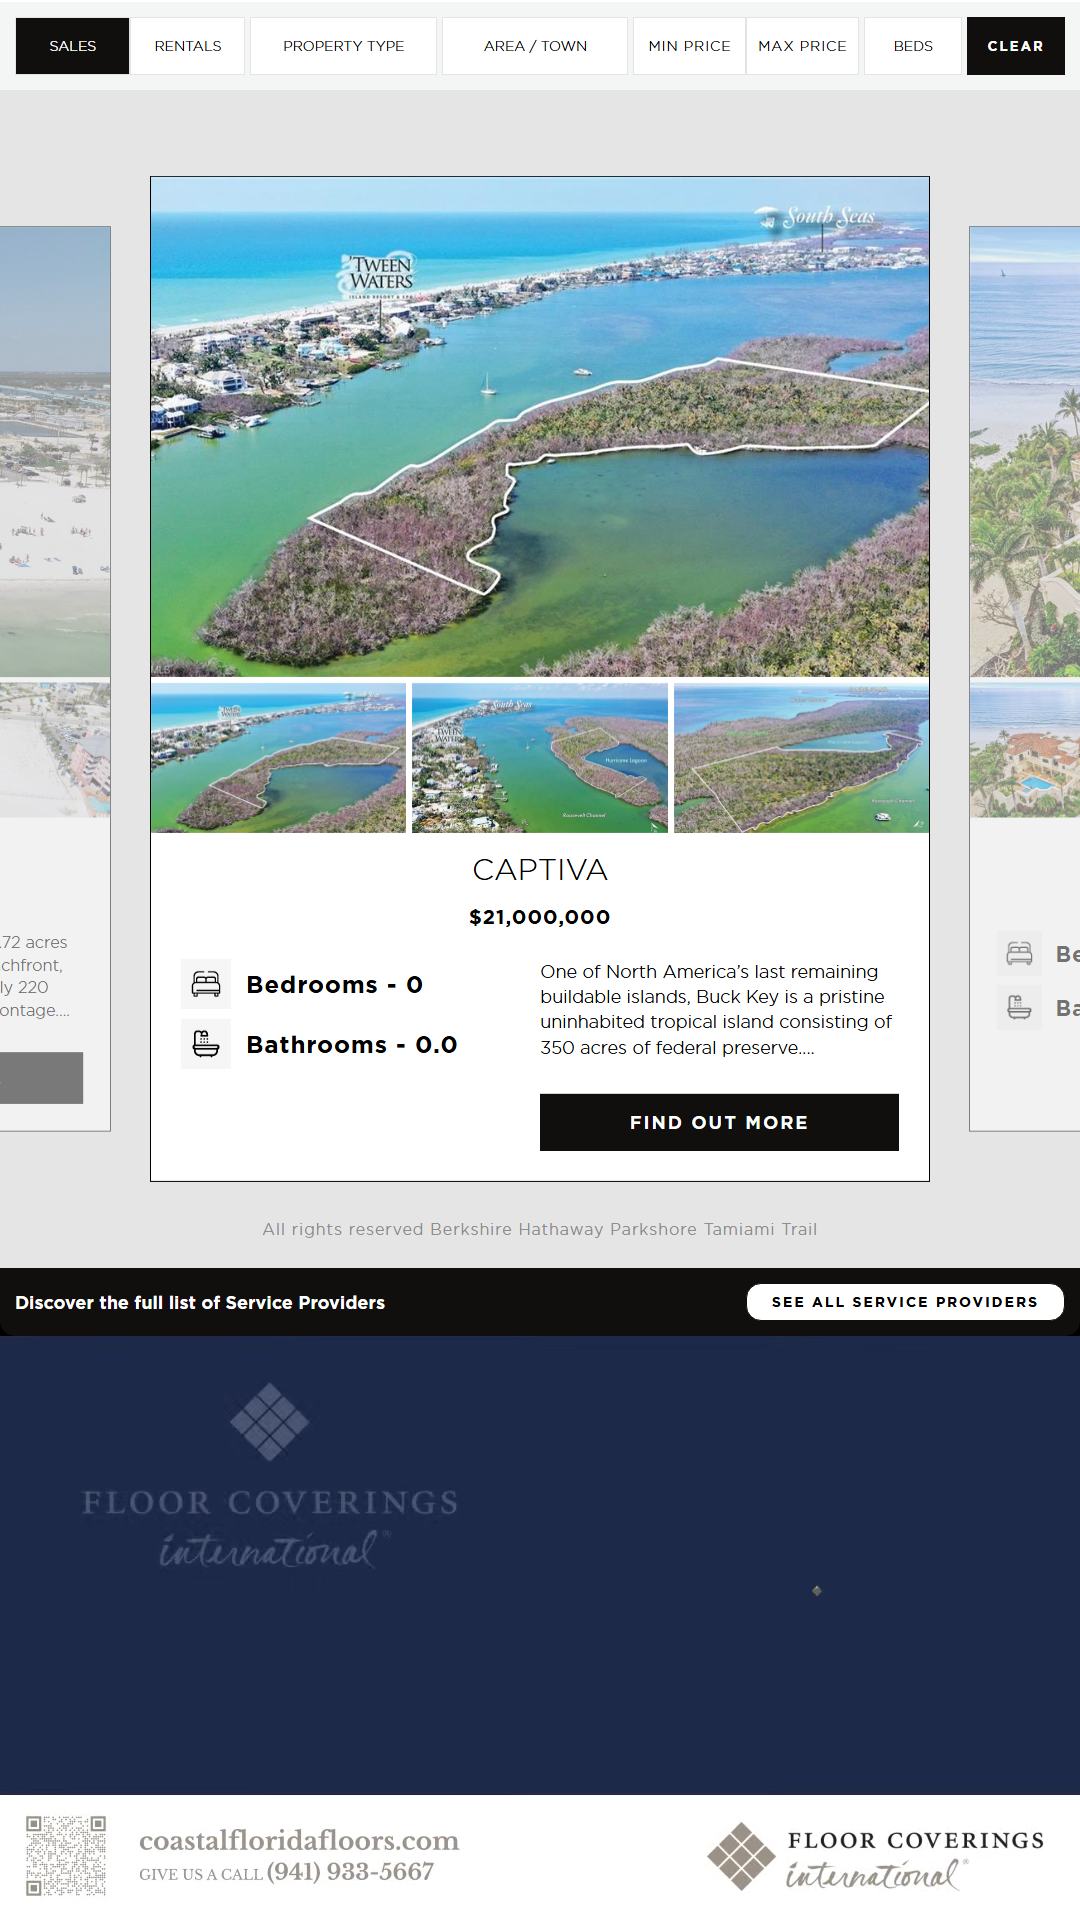Click the QR code in the footer
Screen dimensions: 1080x1920
click(x=66, y=1856)
